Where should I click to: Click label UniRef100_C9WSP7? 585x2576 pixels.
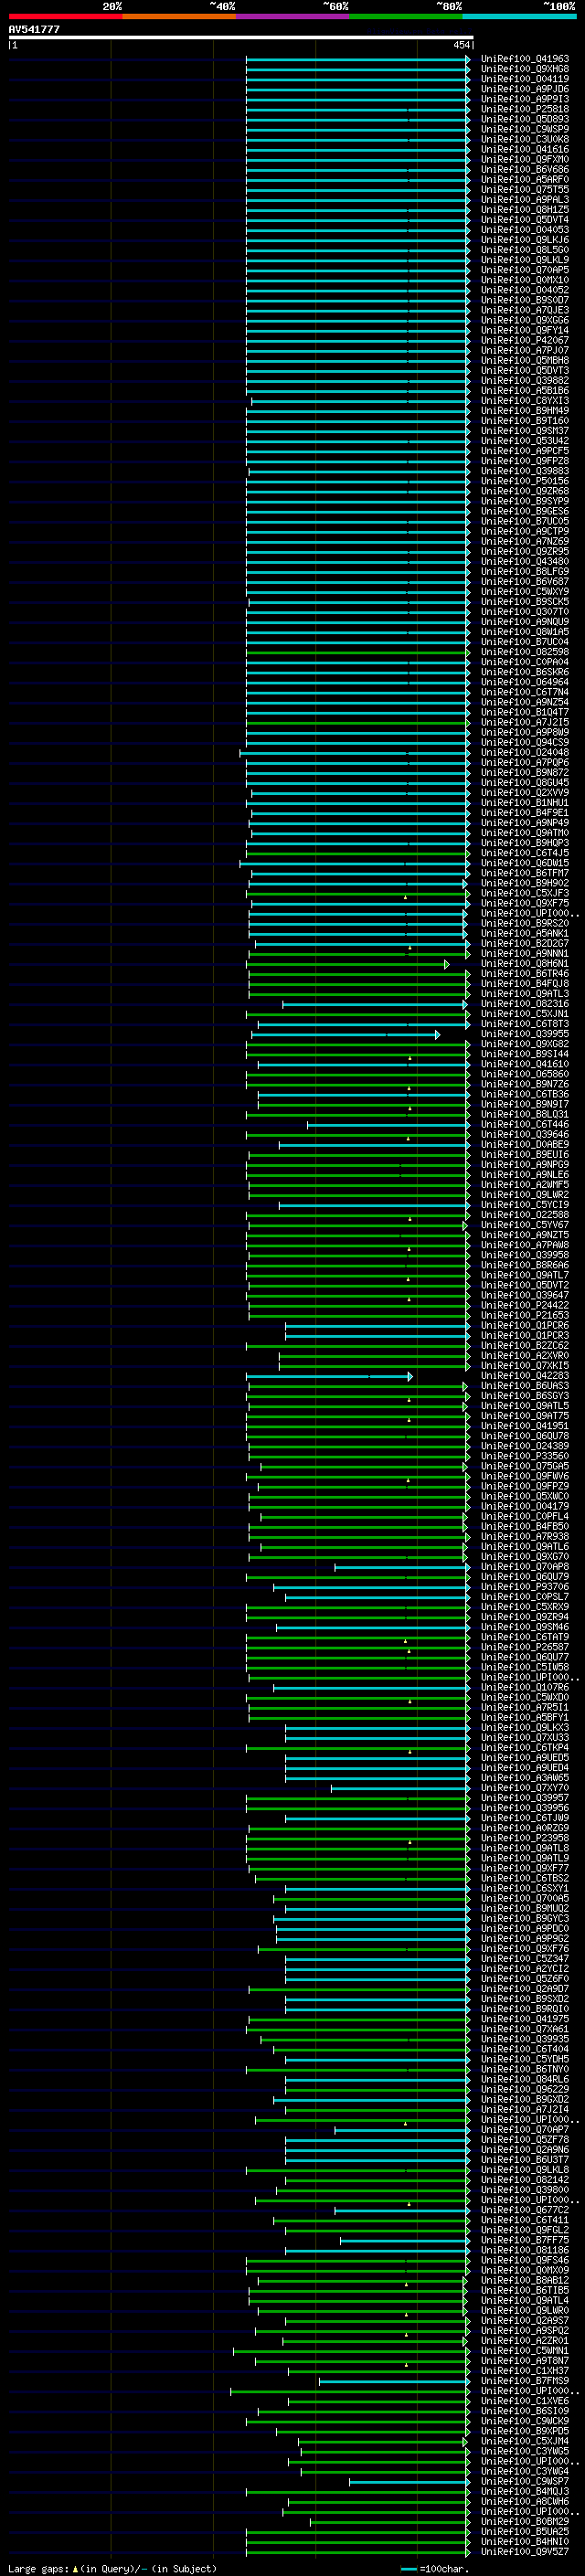(x=524, y=2481)
